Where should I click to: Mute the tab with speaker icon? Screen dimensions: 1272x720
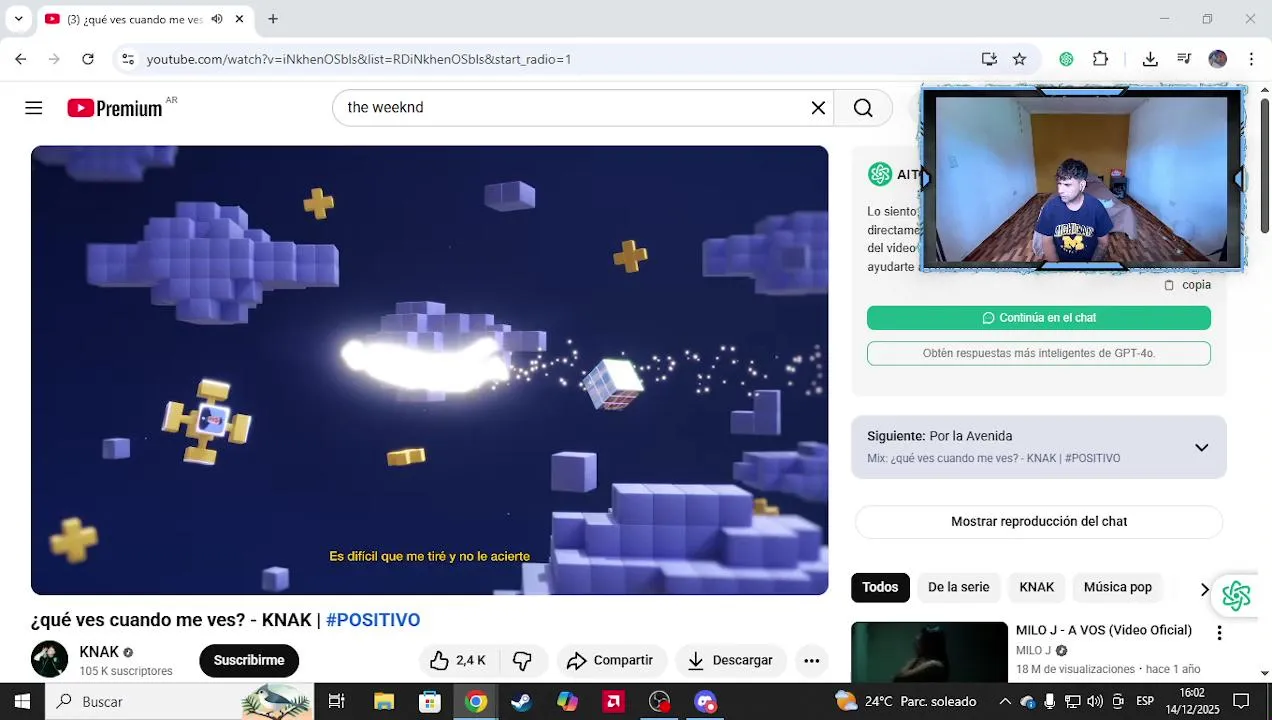click(x=217, y=19)
